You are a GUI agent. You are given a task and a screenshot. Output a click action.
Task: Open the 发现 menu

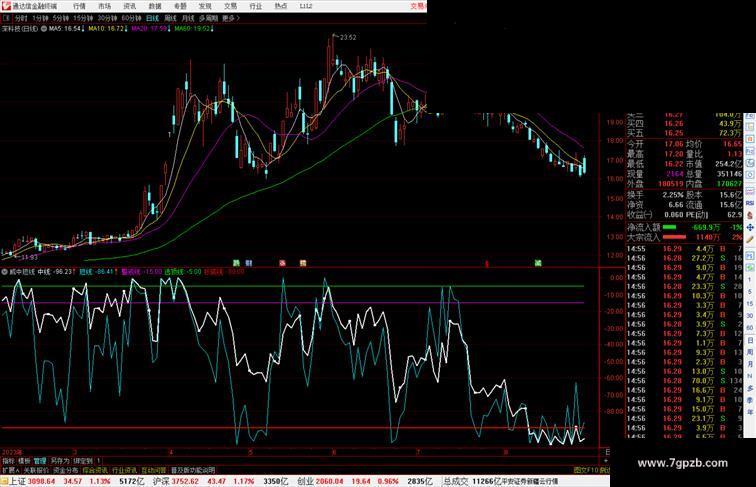(x=205, y=6)
